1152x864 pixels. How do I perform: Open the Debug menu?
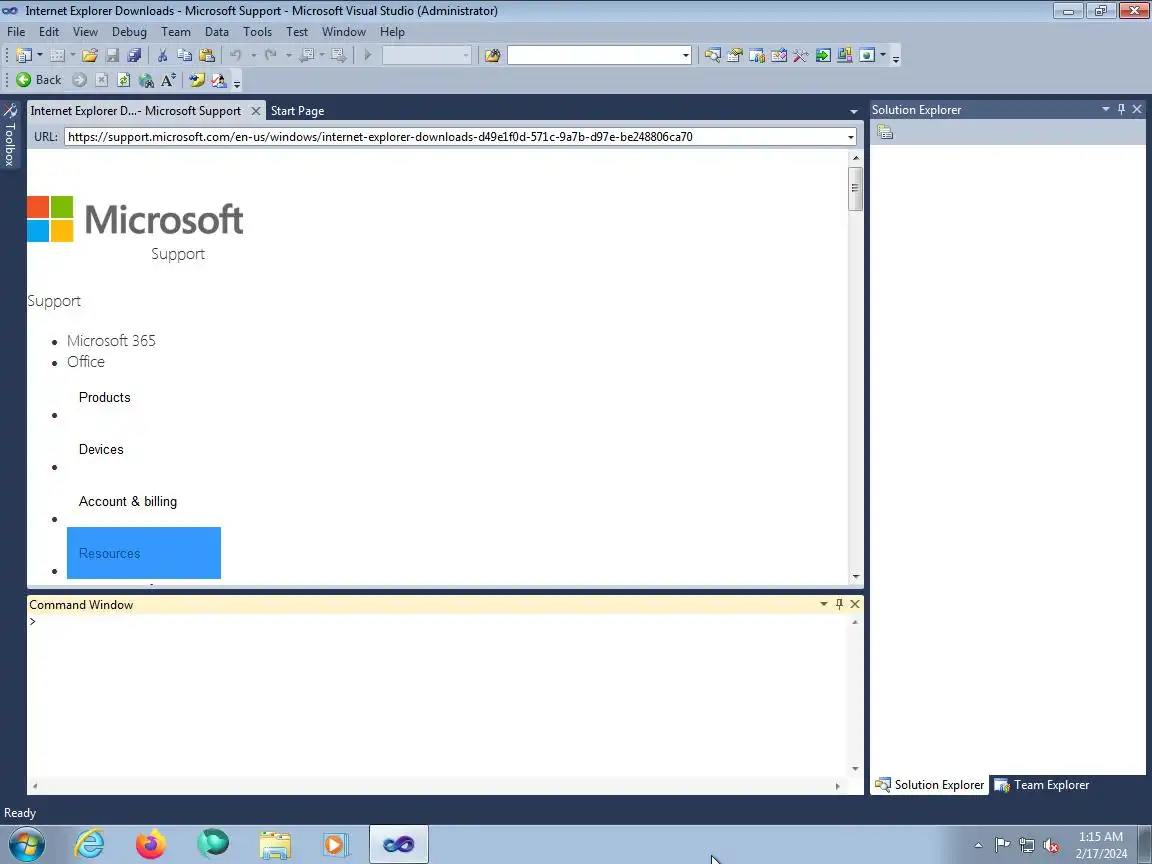pyautogui.click(x=129, y=32)
